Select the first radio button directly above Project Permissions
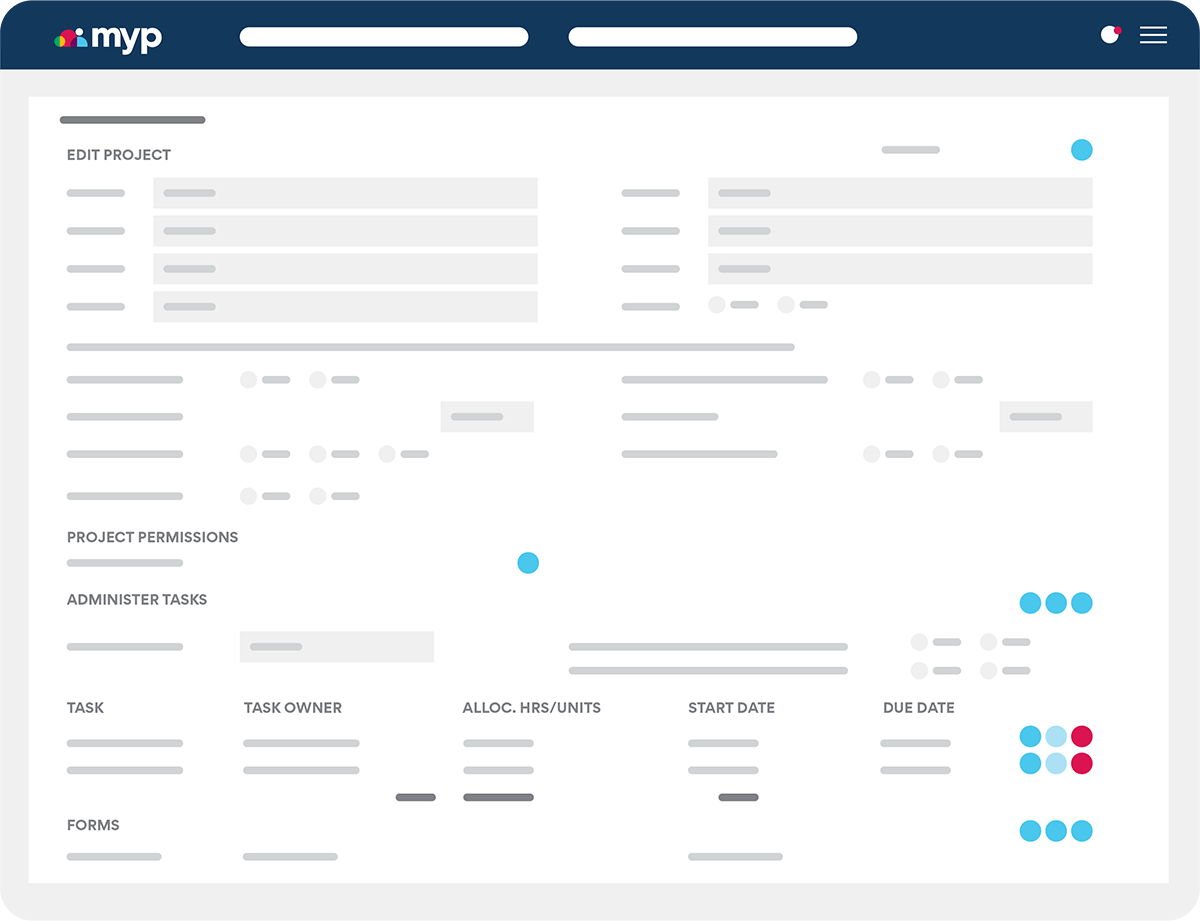The height and width of the screenshot is (921, 1200). coord(249,496)
